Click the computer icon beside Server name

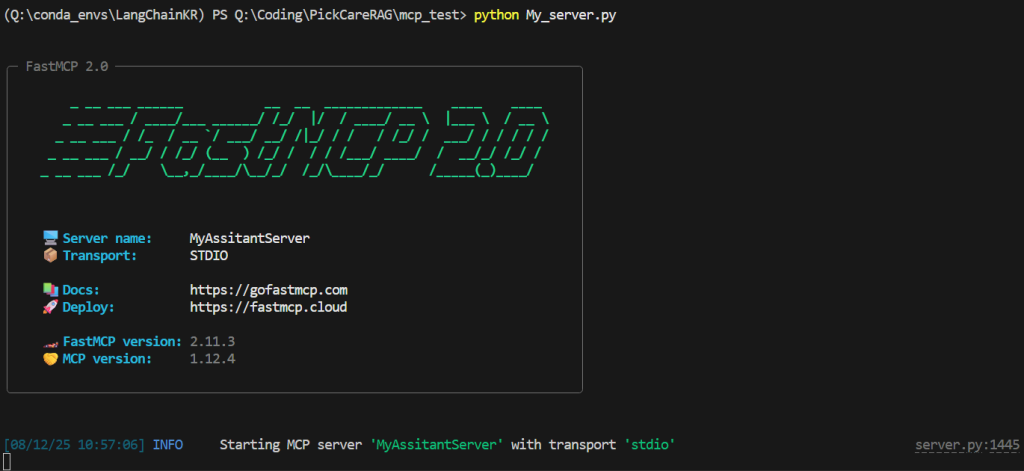point(50,238)
